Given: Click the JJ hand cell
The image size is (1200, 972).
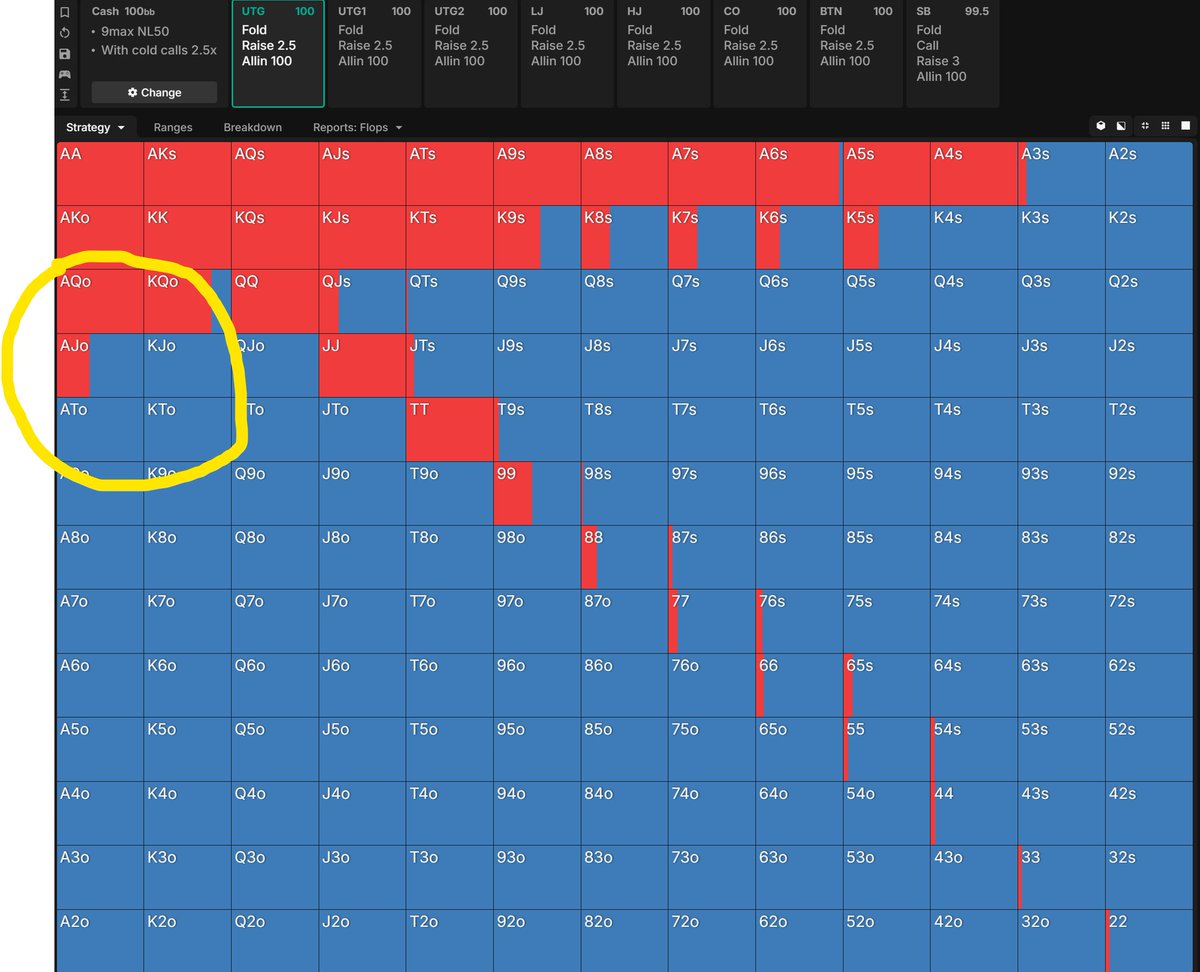Looking at the screenshot, I should (362, 366).
